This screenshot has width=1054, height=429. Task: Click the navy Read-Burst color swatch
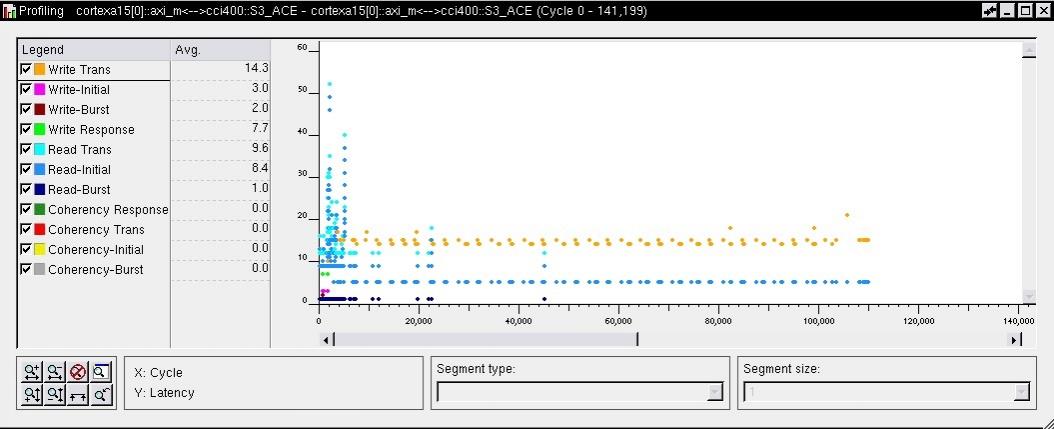(40, 190)
